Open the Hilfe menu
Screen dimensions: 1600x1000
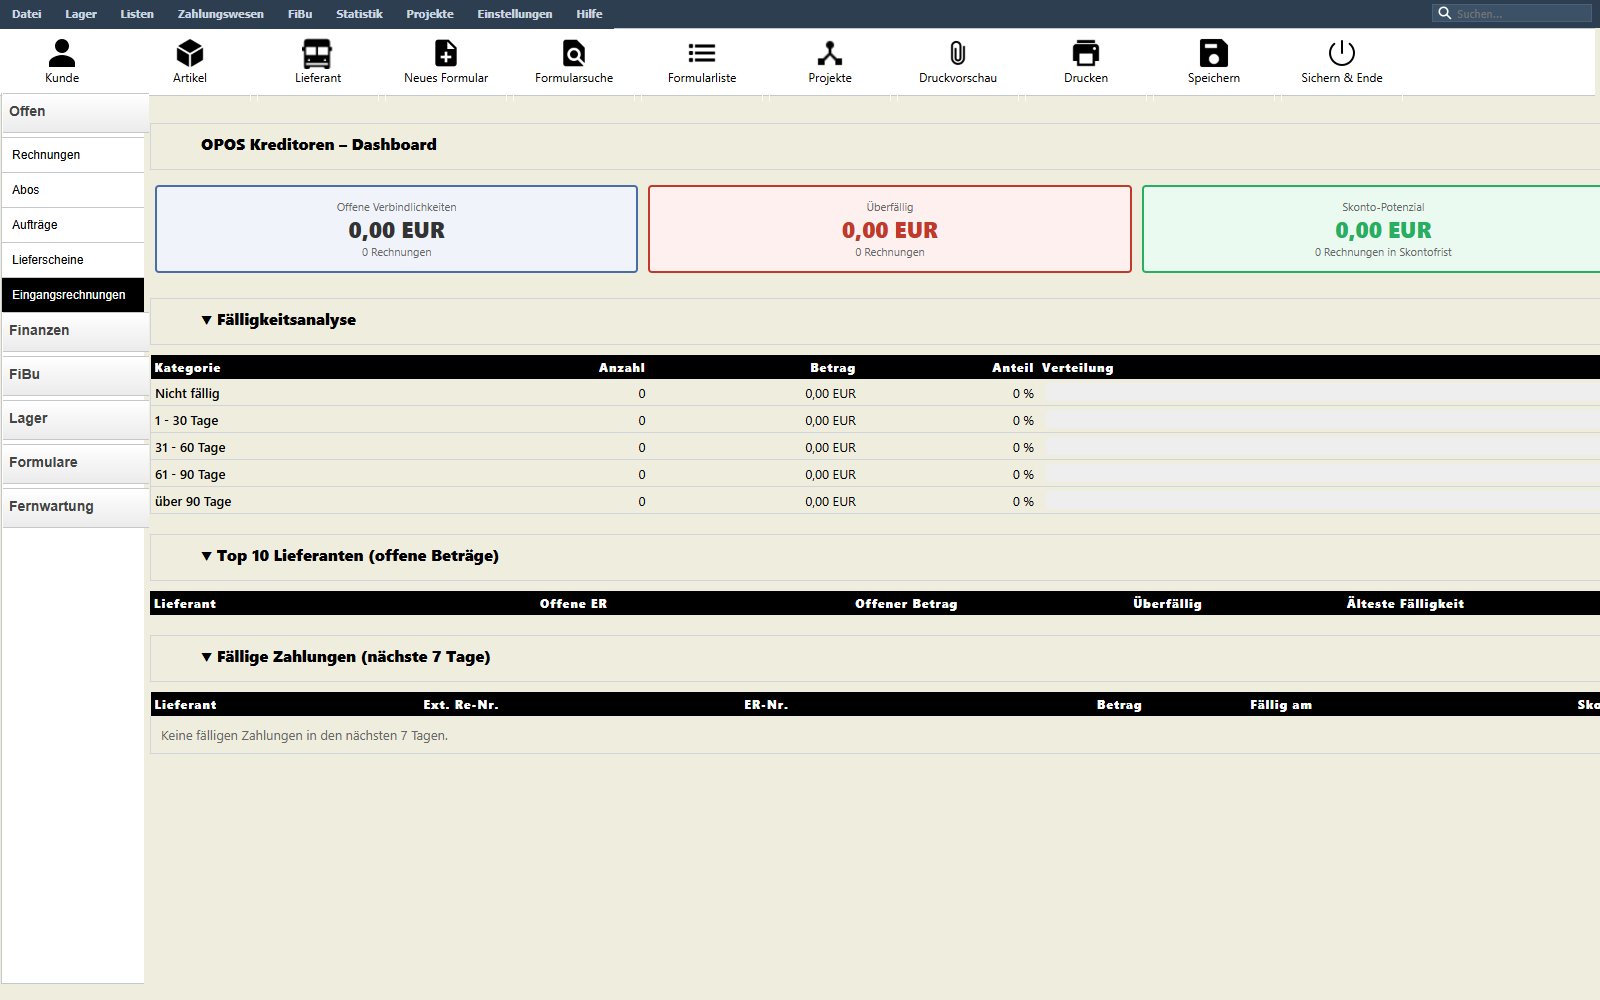coord(589,14)
